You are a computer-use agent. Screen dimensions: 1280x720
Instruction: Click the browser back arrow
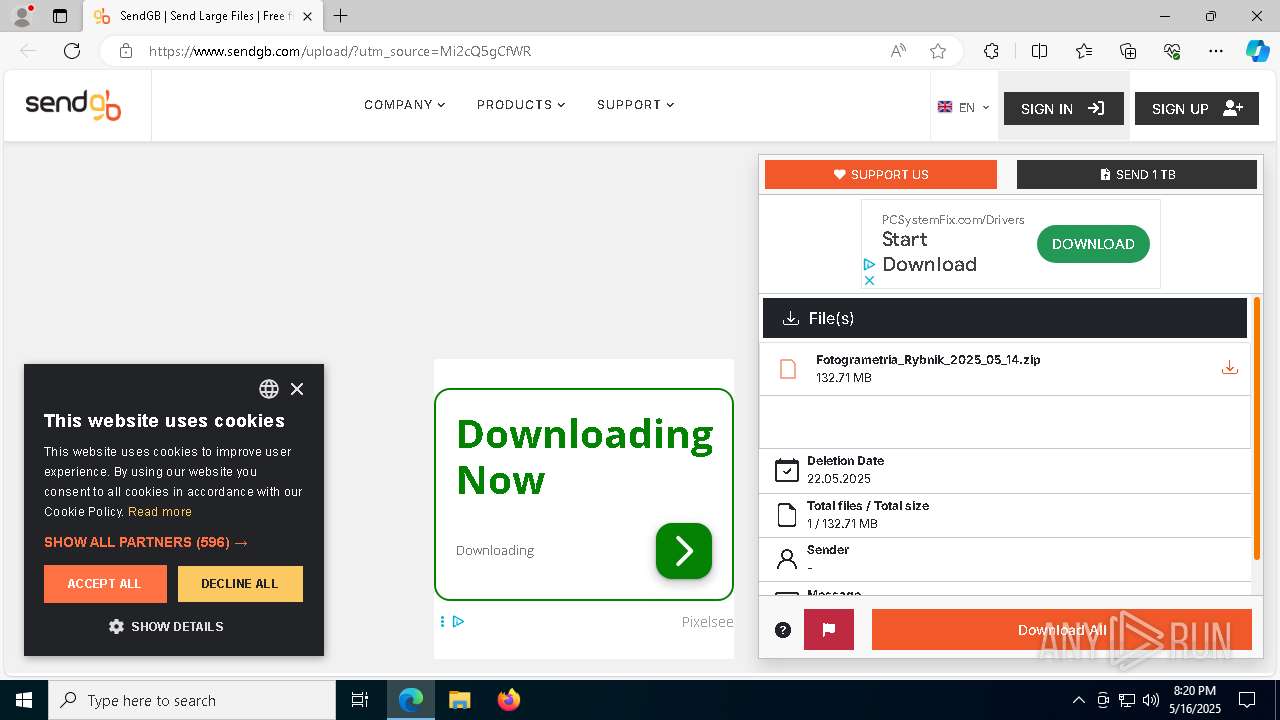click(x=28, y=51)
